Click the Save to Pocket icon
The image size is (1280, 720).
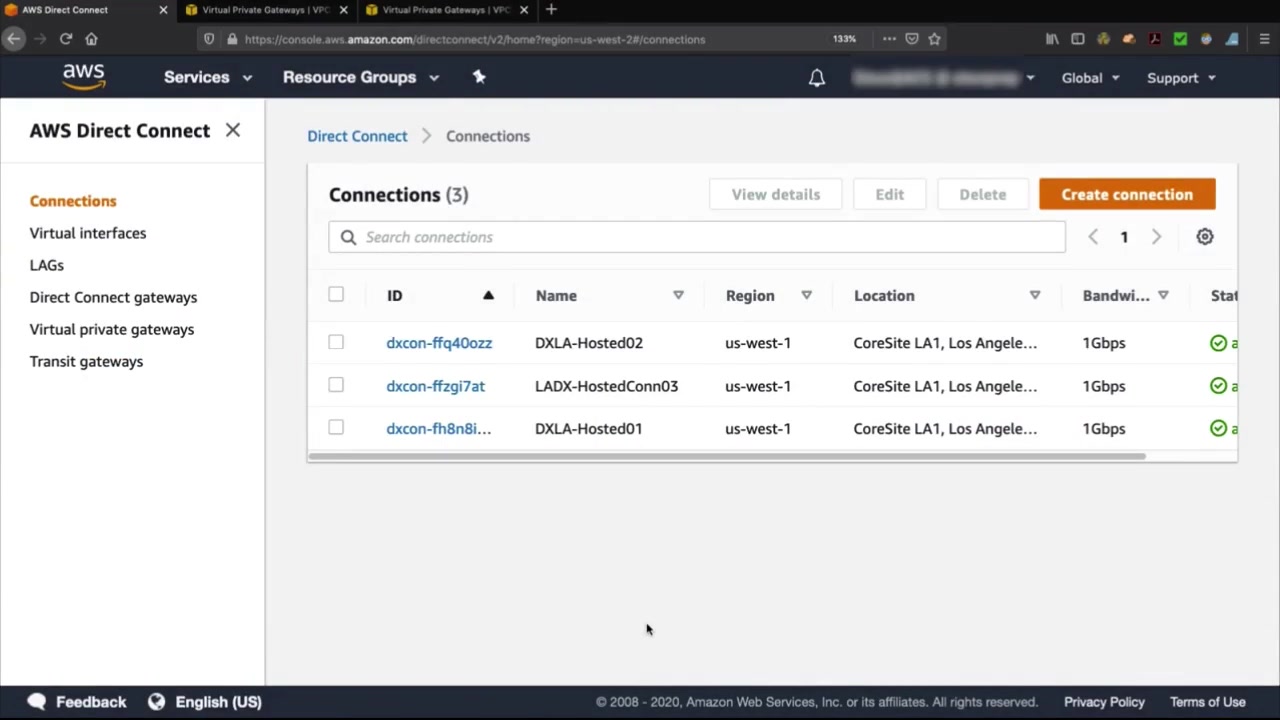(912, 39)
